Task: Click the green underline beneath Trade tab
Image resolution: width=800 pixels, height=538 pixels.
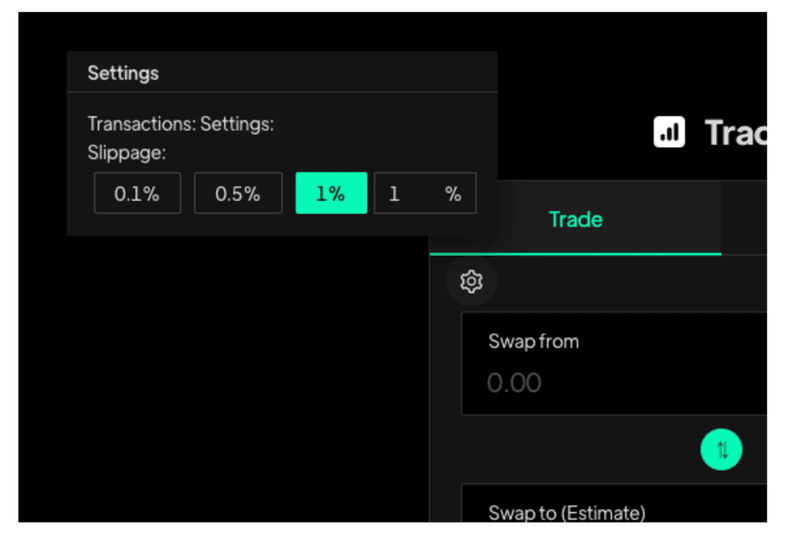Action: (576, 253)
